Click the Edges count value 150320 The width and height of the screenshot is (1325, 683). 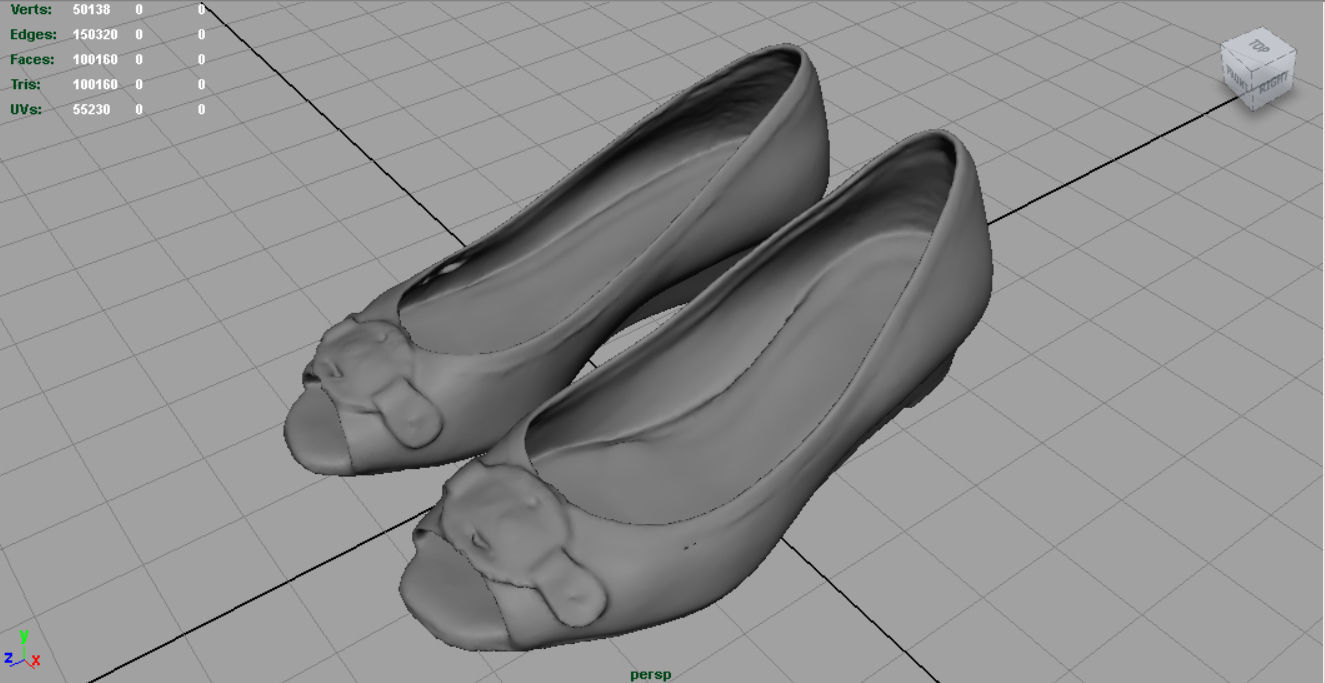click(95, 34)
